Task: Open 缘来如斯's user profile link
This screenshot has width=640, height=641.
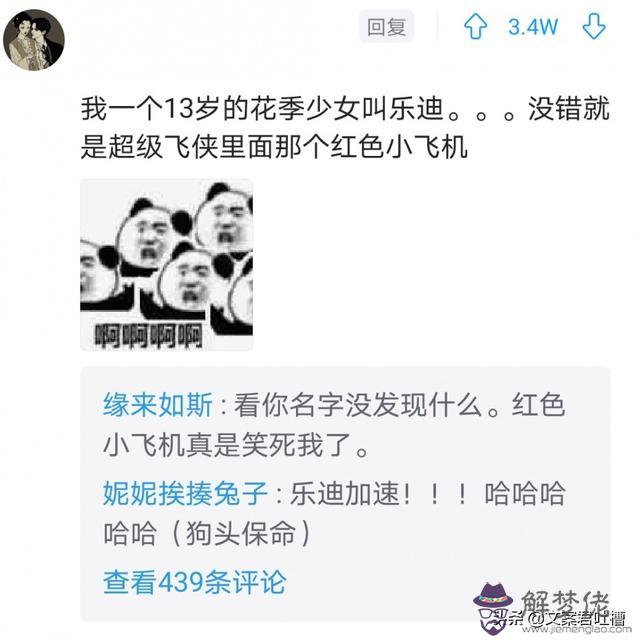Action: tap(157, 405)
